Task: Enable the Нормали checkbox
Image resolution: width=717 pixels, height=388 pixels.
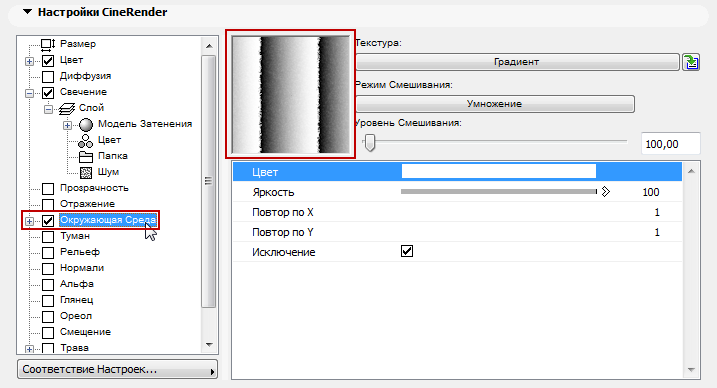Action: [x=48, y=269]
